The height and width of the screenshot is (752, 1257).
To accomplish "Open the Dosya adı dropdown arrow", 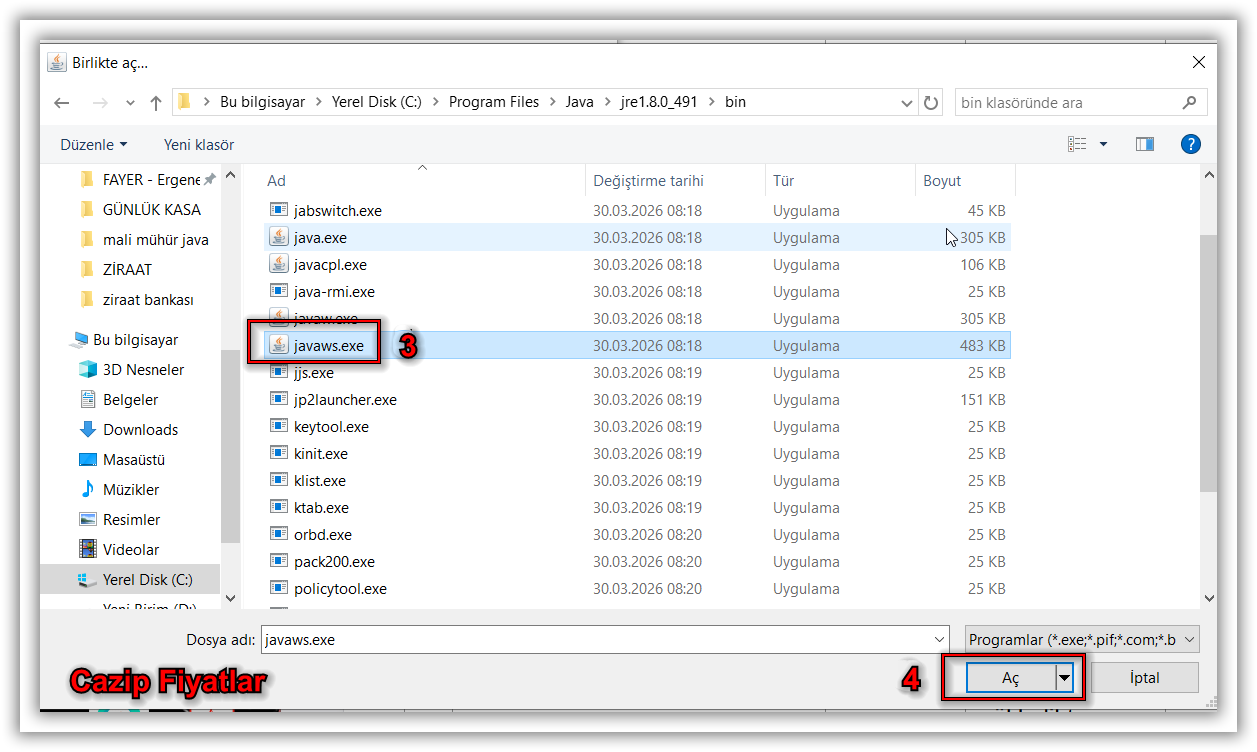I will point(939,640).
